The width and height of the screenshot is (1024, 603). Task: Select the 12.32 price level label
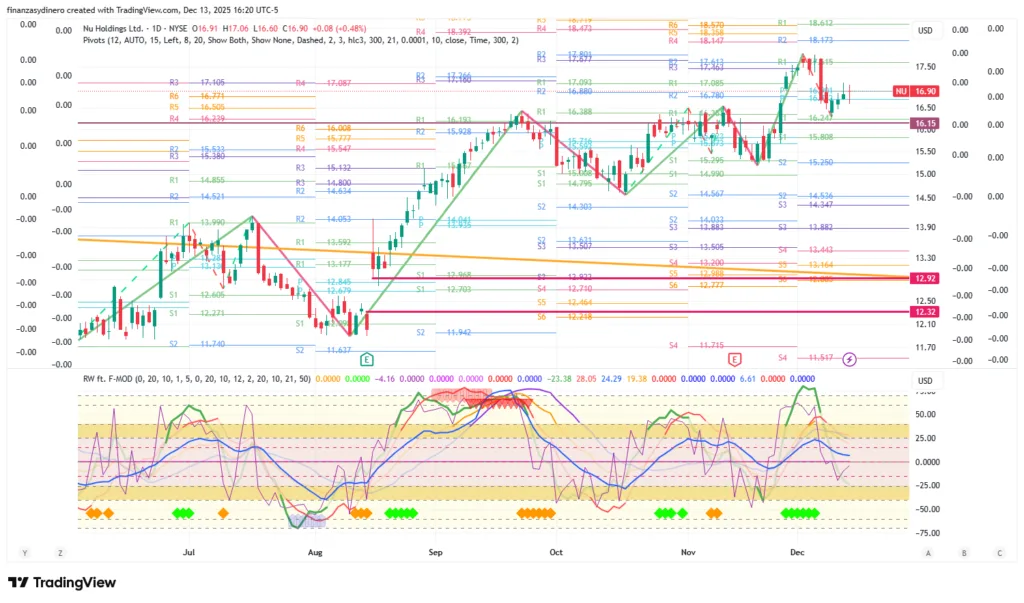coord(923,312)
